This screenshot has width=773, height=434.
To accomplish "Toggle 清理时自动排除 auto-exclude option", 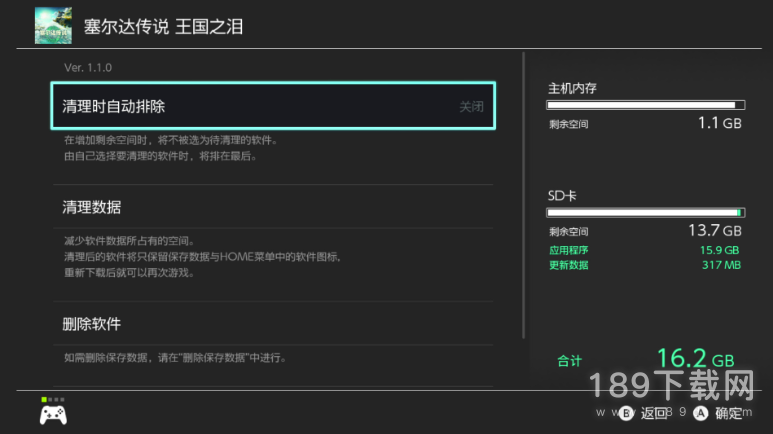I will pyautogui.click(x=273, y=106).
